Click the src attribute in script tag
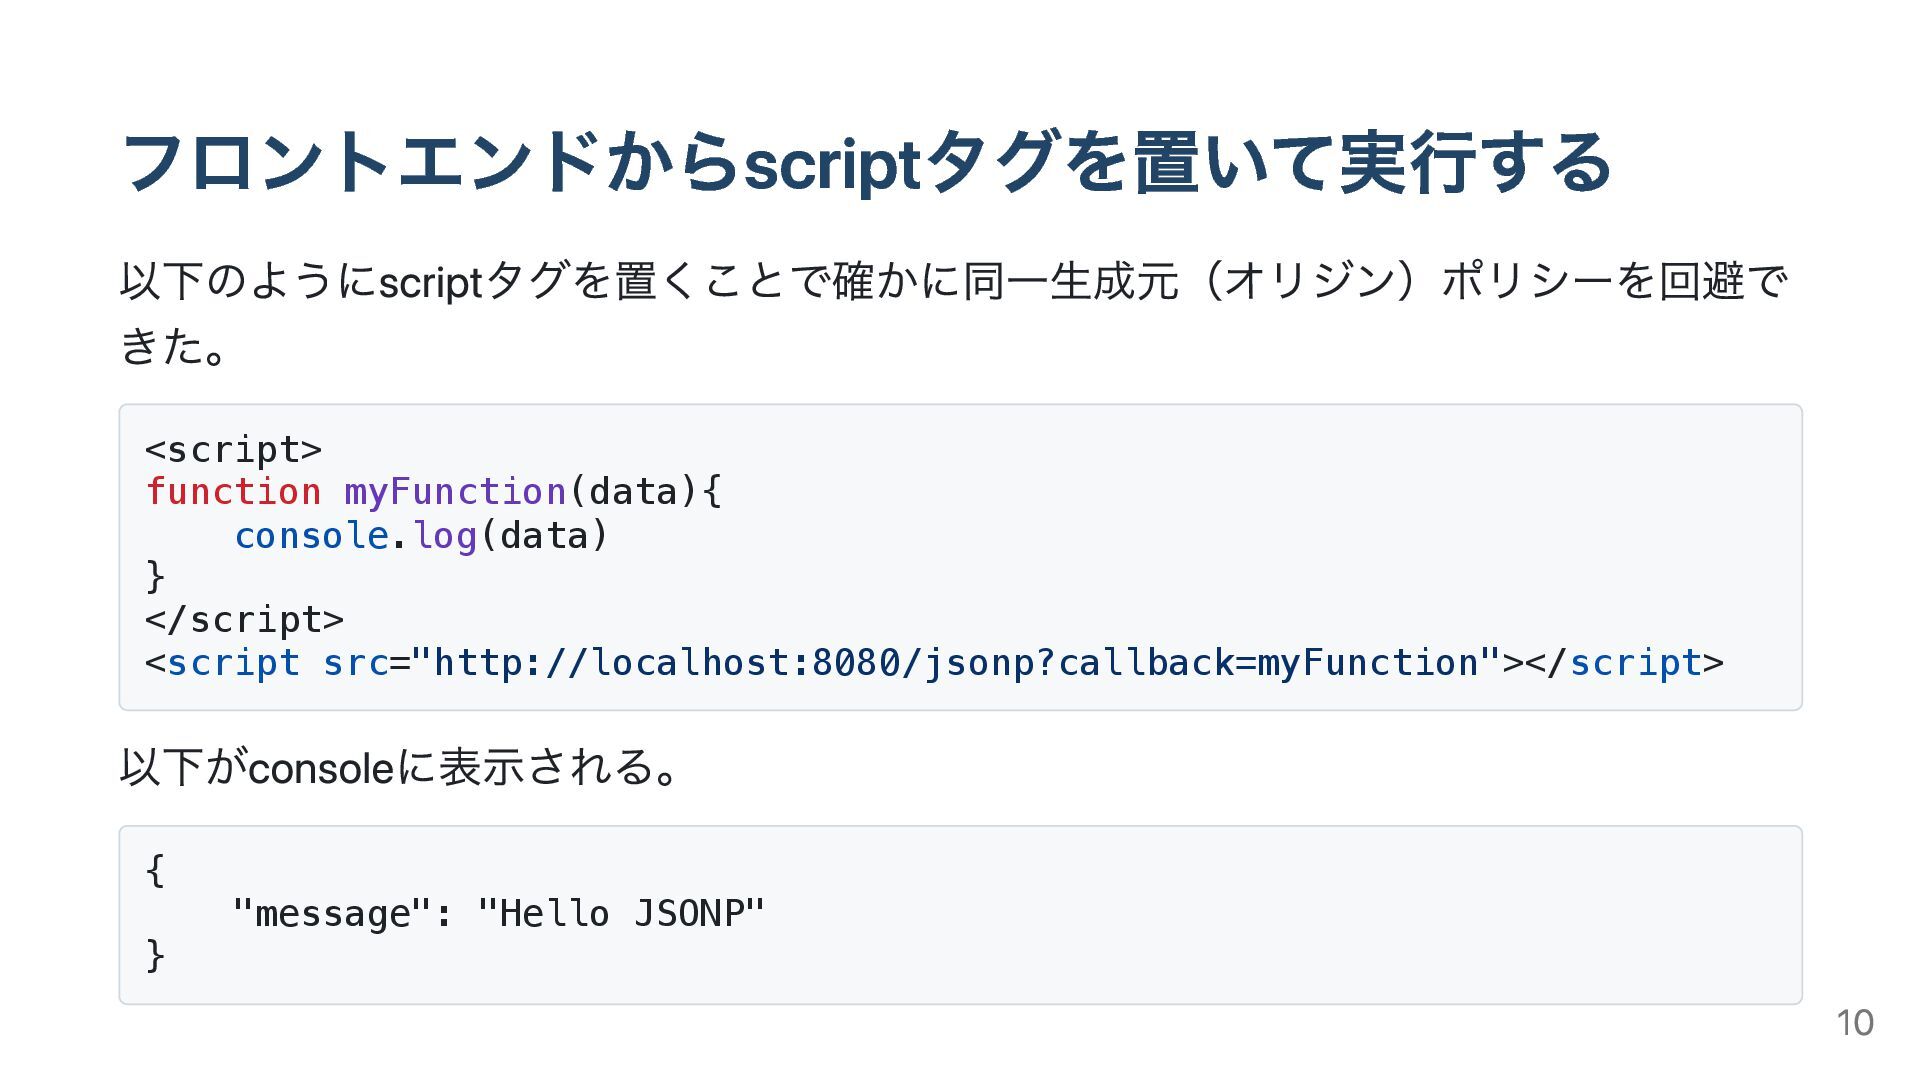Viewport: 1920px width, 1080px height. tap(355, 663)
